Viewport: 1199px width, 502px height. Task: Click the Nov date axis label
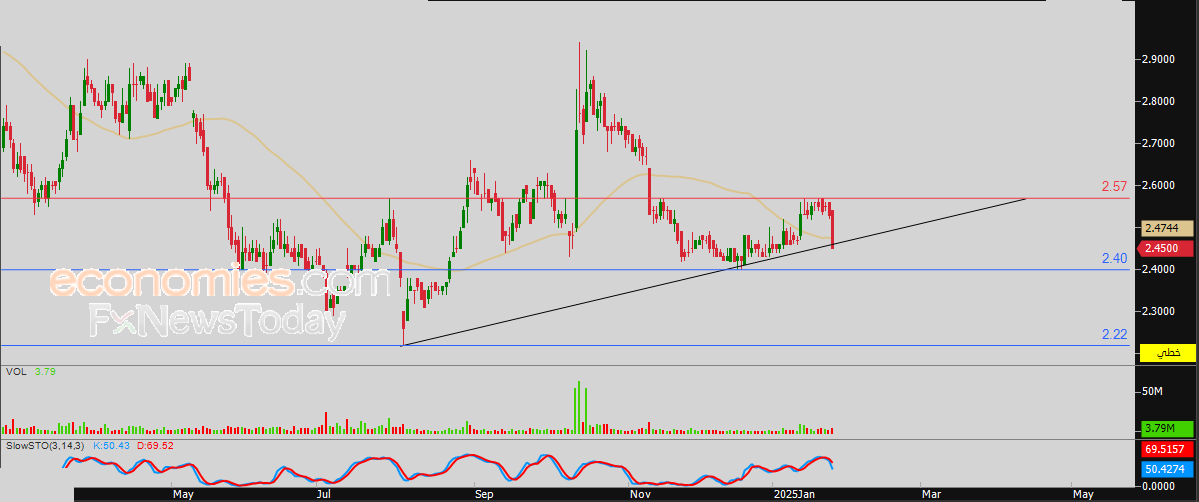click(640, 495)
